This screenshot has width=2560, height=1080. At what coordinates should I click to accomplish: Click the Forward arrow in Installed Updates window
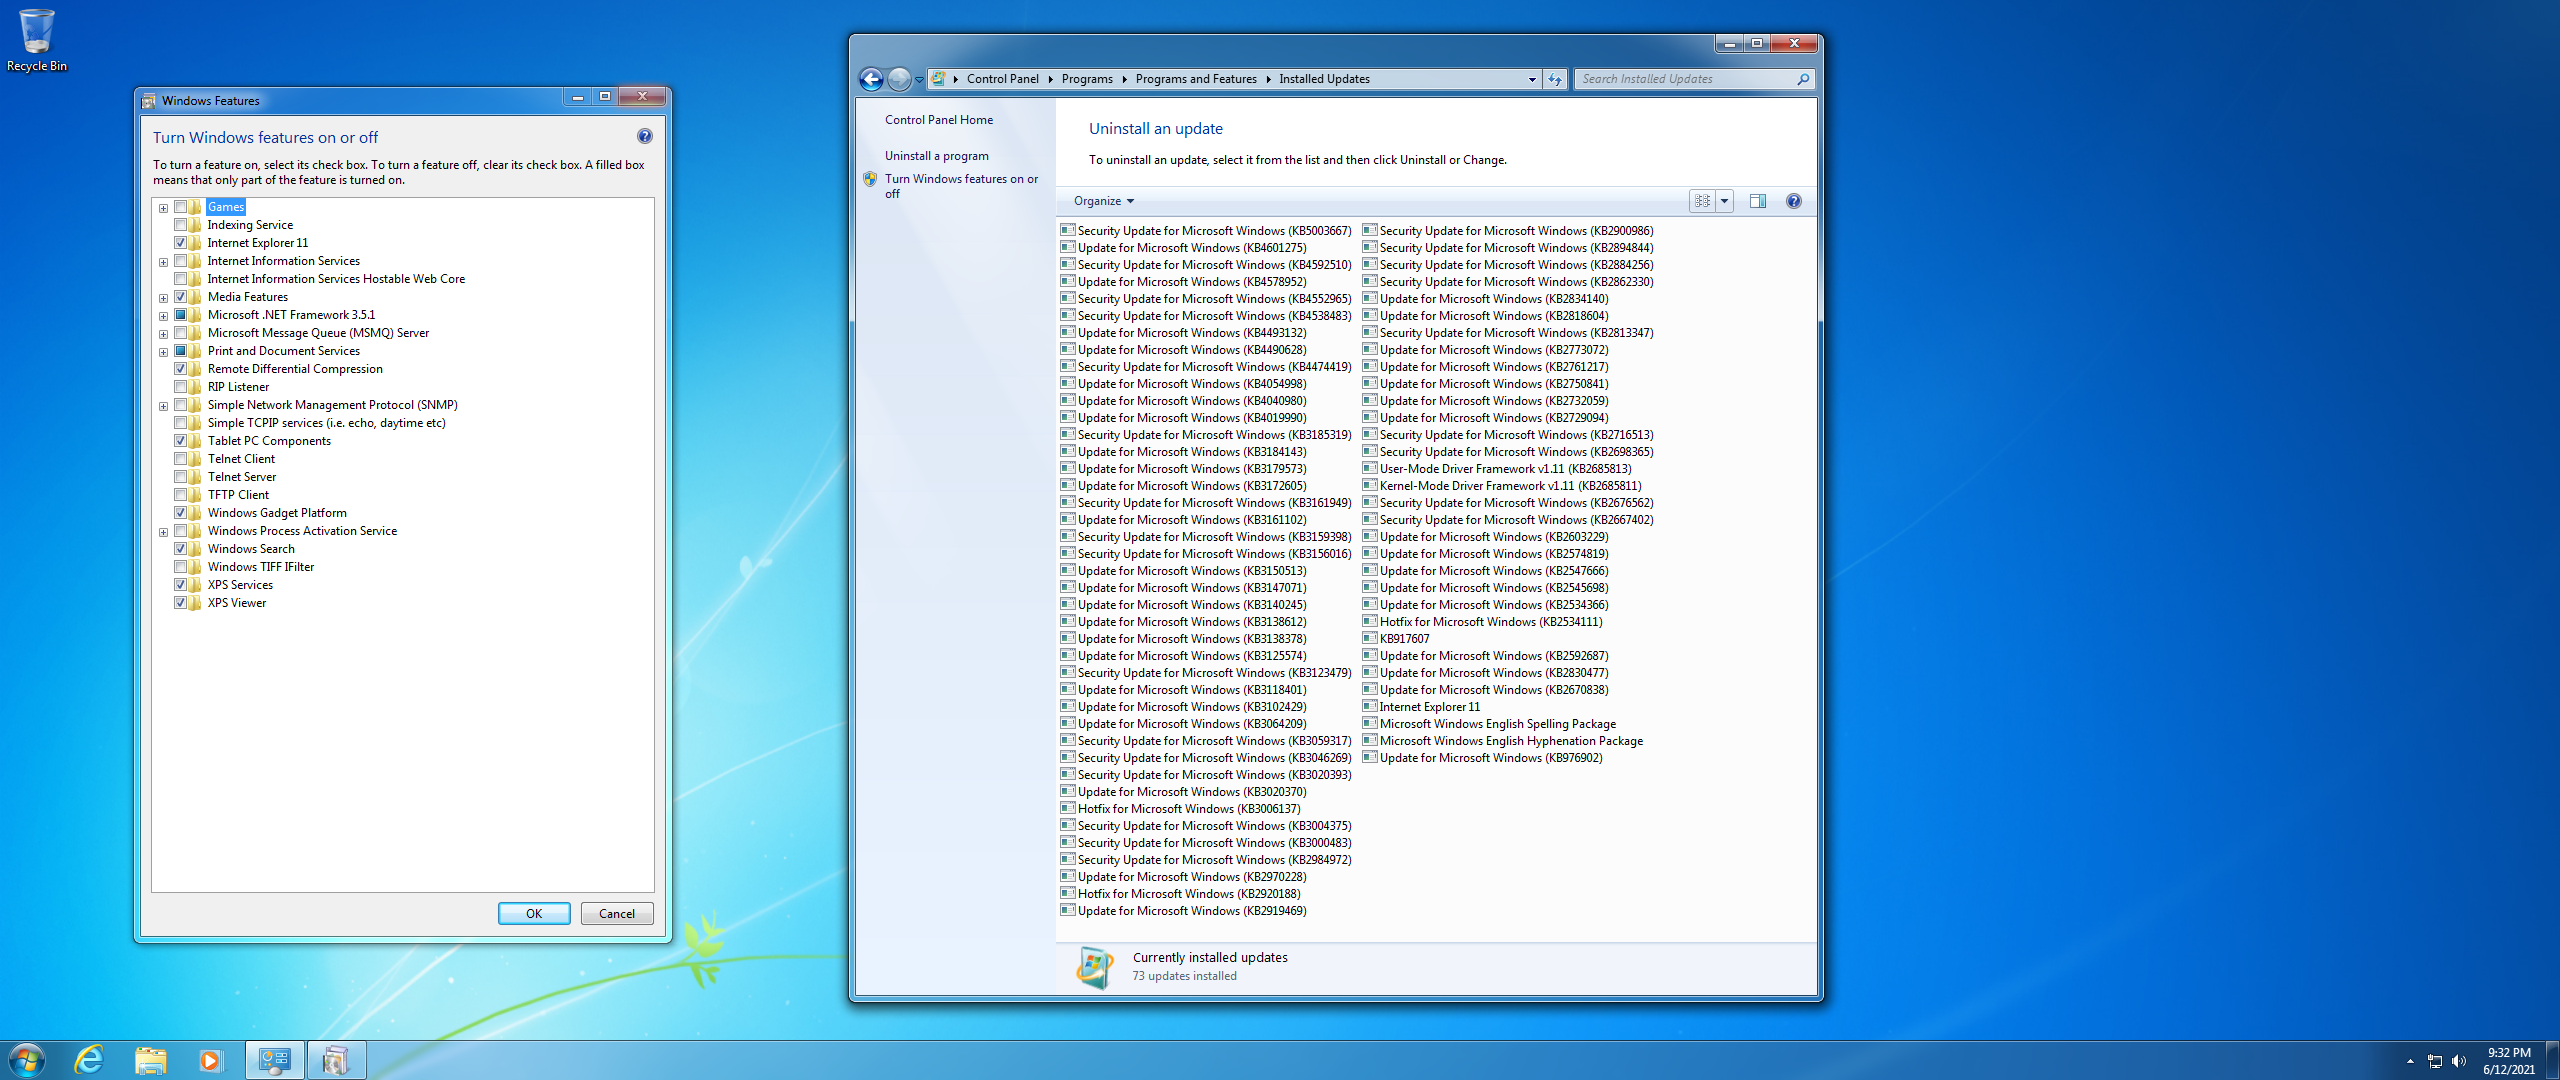899,79
